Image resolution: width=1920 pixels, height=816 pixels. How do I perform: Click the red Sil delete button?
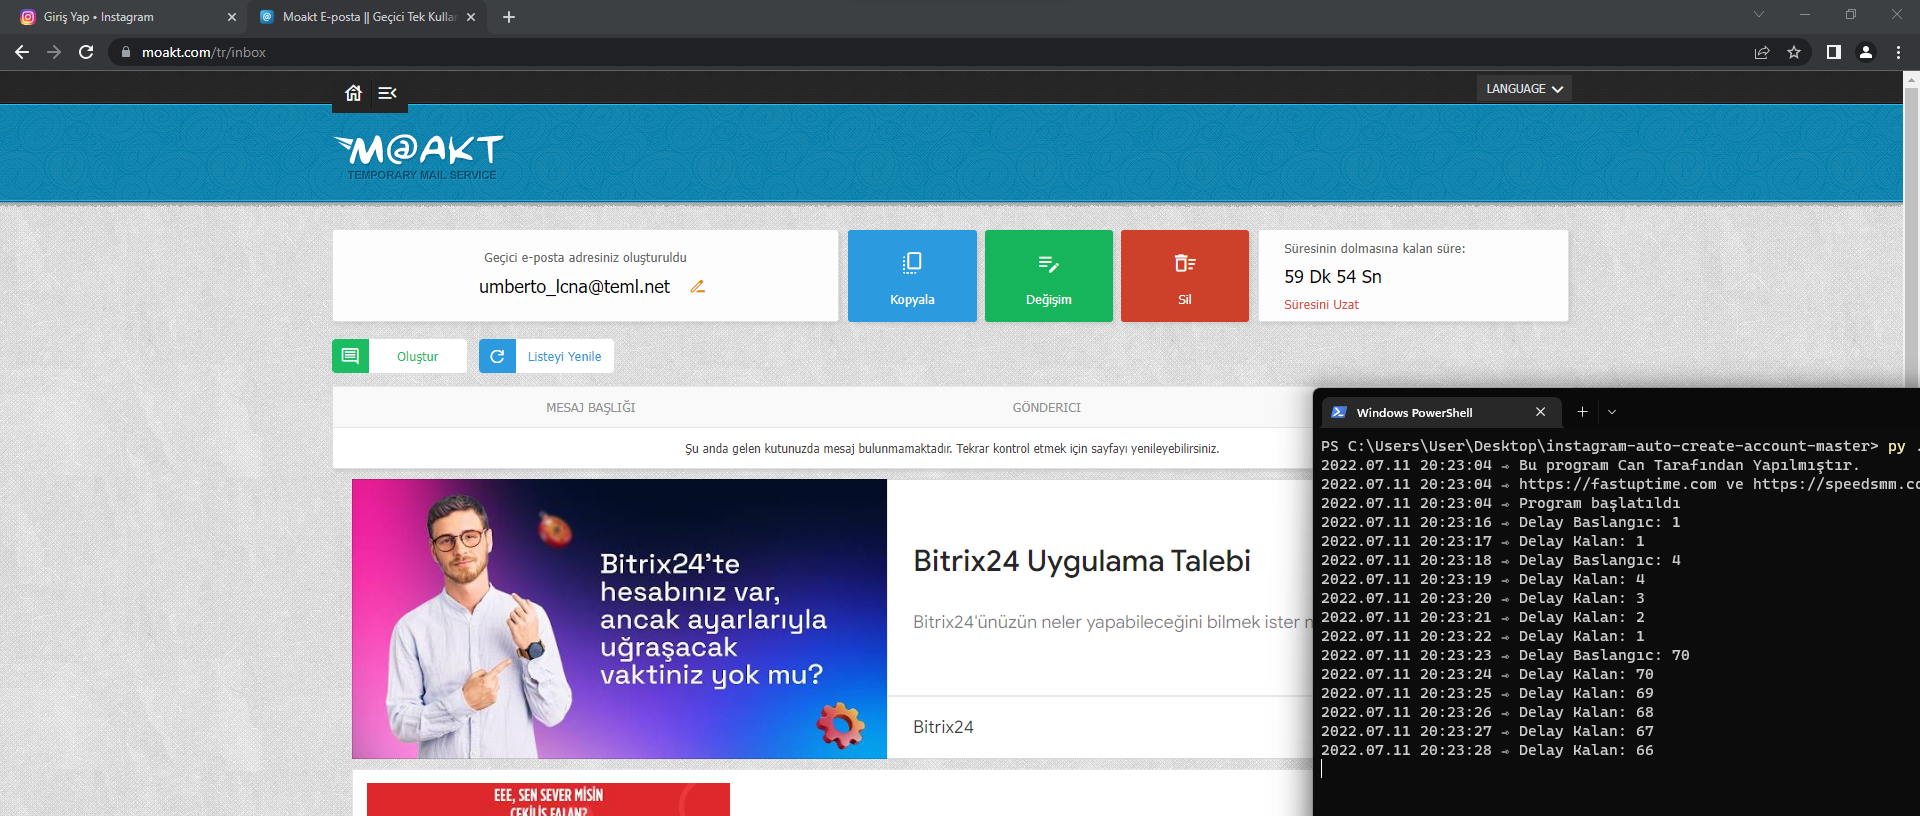point(1185,276)
